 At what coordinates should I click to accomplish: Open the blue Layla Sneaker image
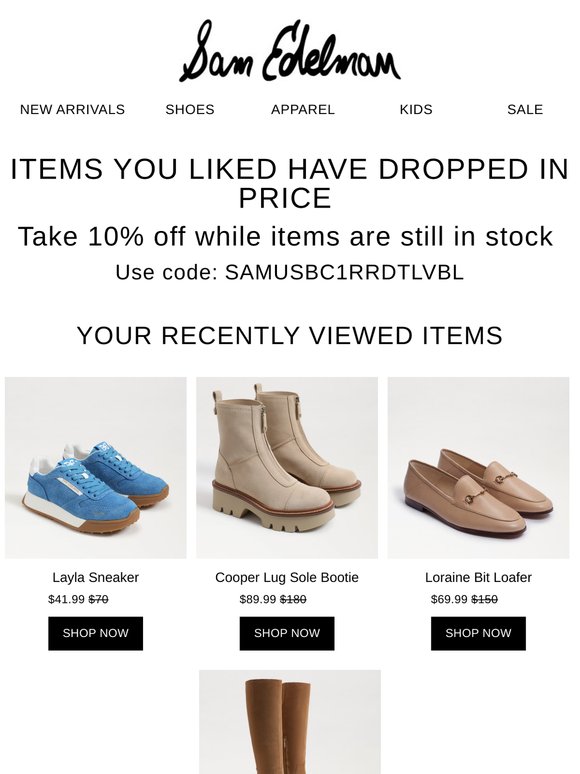pos(96,468)
